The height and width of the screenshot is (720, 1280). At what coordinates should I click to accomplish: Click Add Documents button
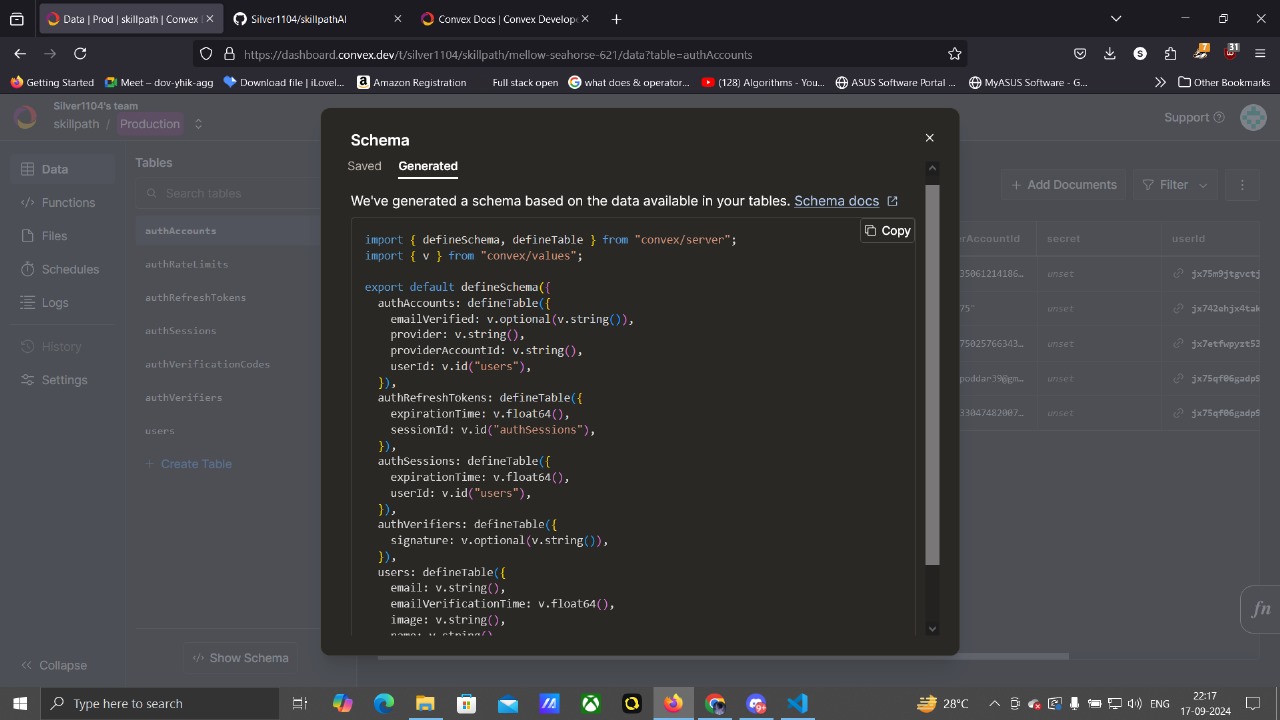coord(1063,185)
